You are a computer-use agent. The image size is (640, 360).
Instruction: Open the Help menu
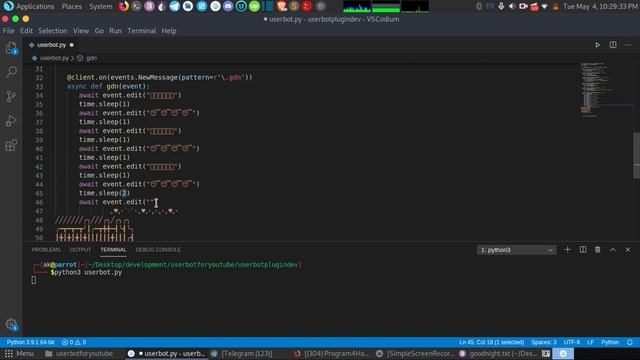click(169, 31)
